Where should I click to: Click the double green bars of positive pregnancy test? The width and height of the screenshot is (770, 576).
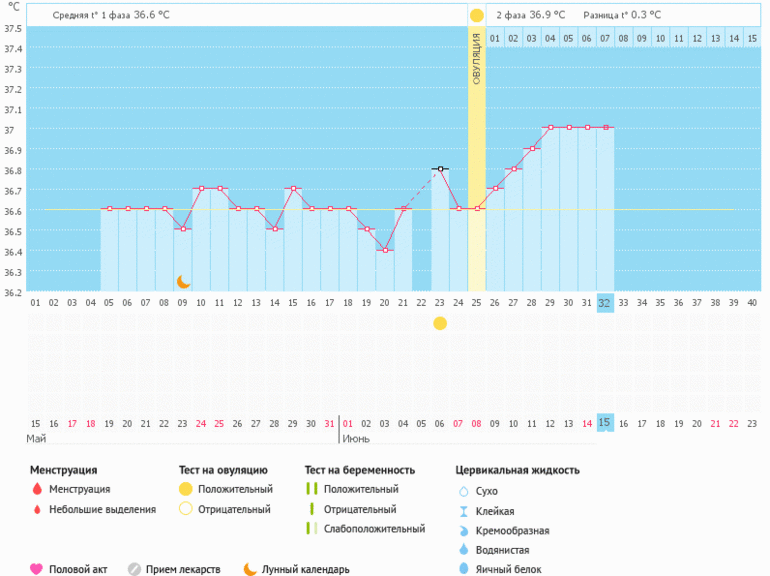[x=311, y=489]
